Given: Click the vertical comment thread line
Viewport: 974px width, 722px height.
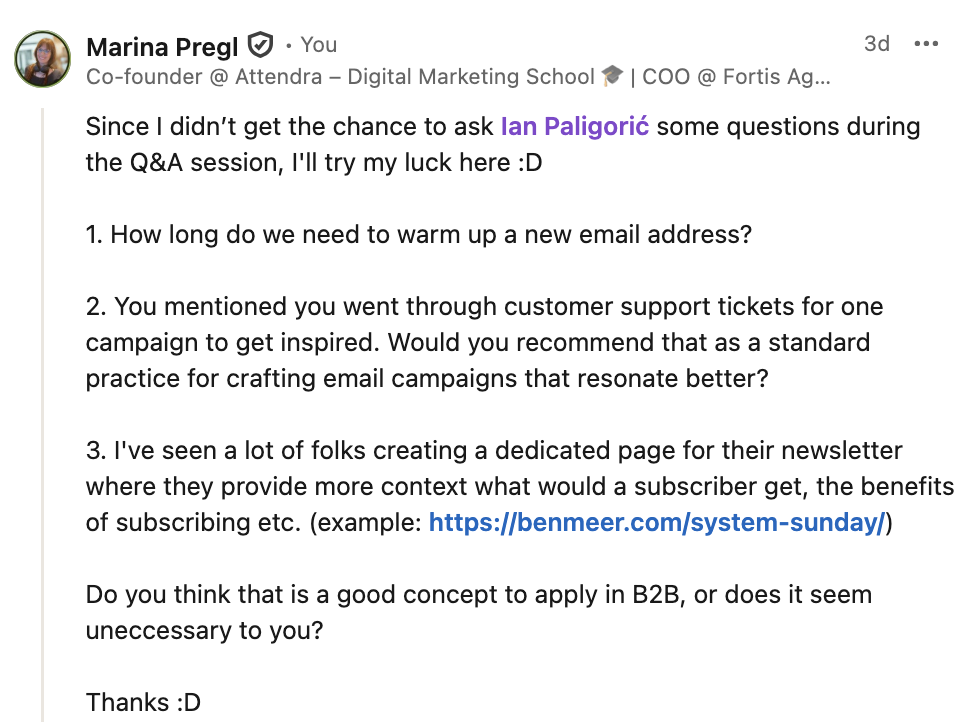Looking at the screenshot, I should 42,400.
